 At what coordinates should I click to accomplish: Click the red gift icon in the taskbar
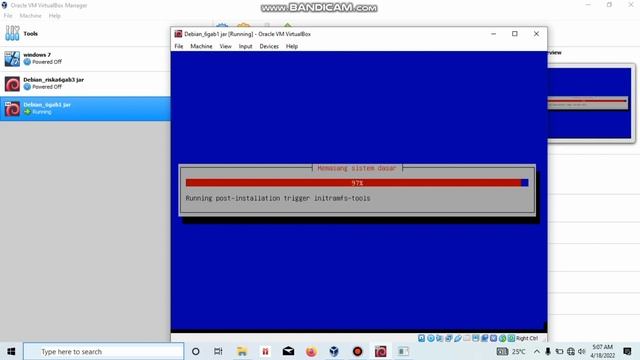coord(265,351)
